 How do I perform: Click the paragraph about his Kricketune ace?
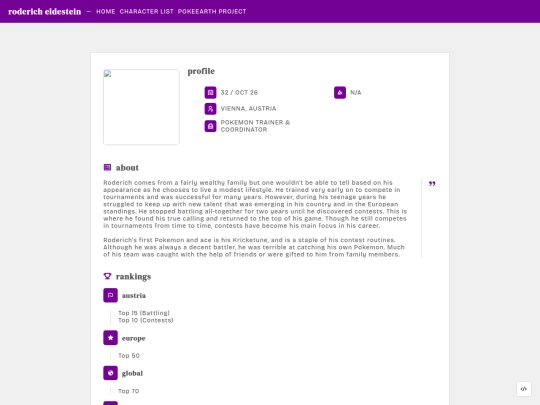tap(254, 247)
